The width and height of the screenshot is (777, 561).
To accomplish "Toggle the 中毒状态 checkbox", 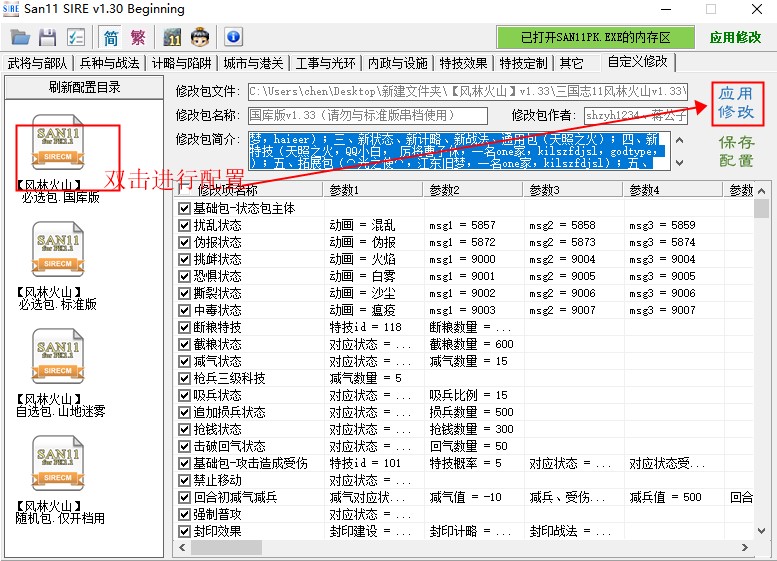I will [184, 310].
